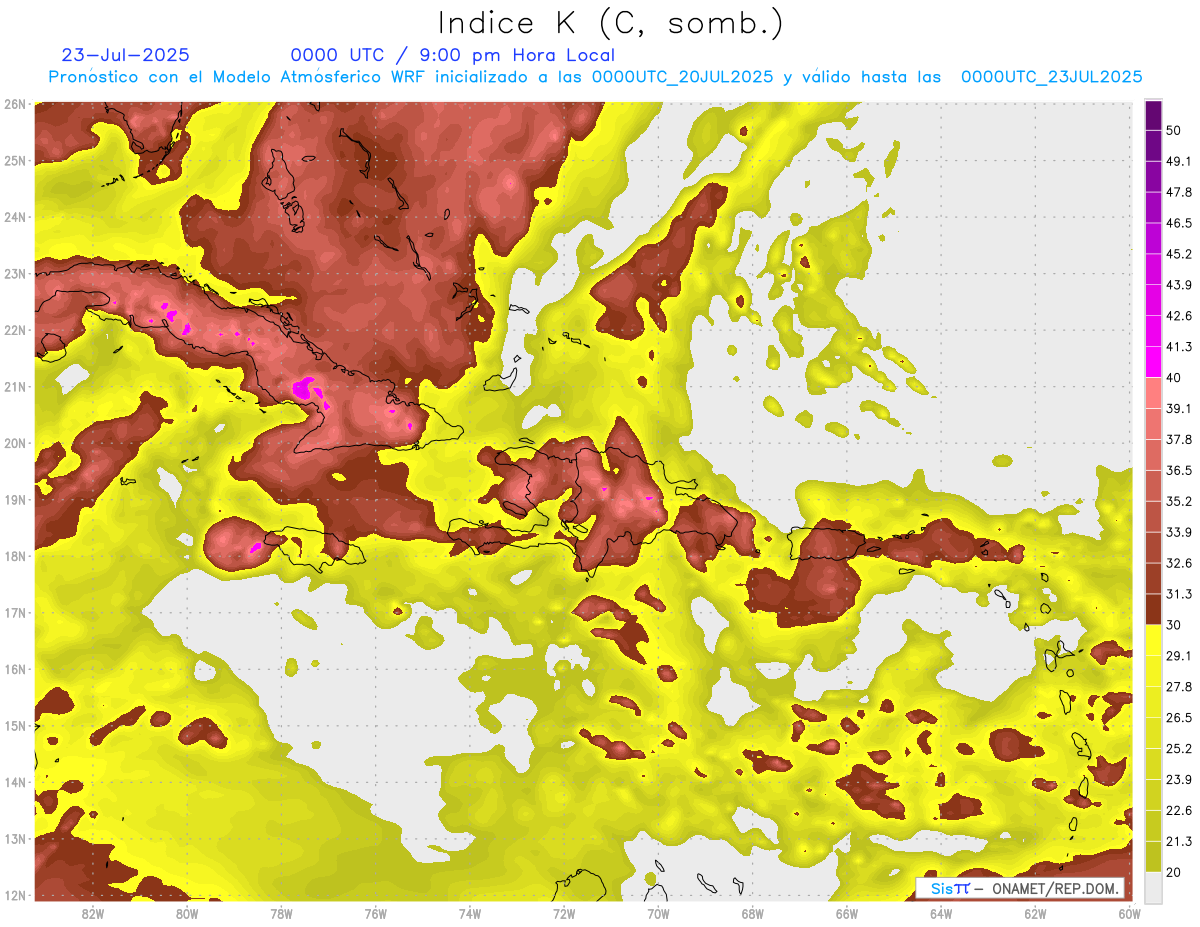Click "0000 UTC / 9:00 pm Hora Local" text

pos(453,55)
